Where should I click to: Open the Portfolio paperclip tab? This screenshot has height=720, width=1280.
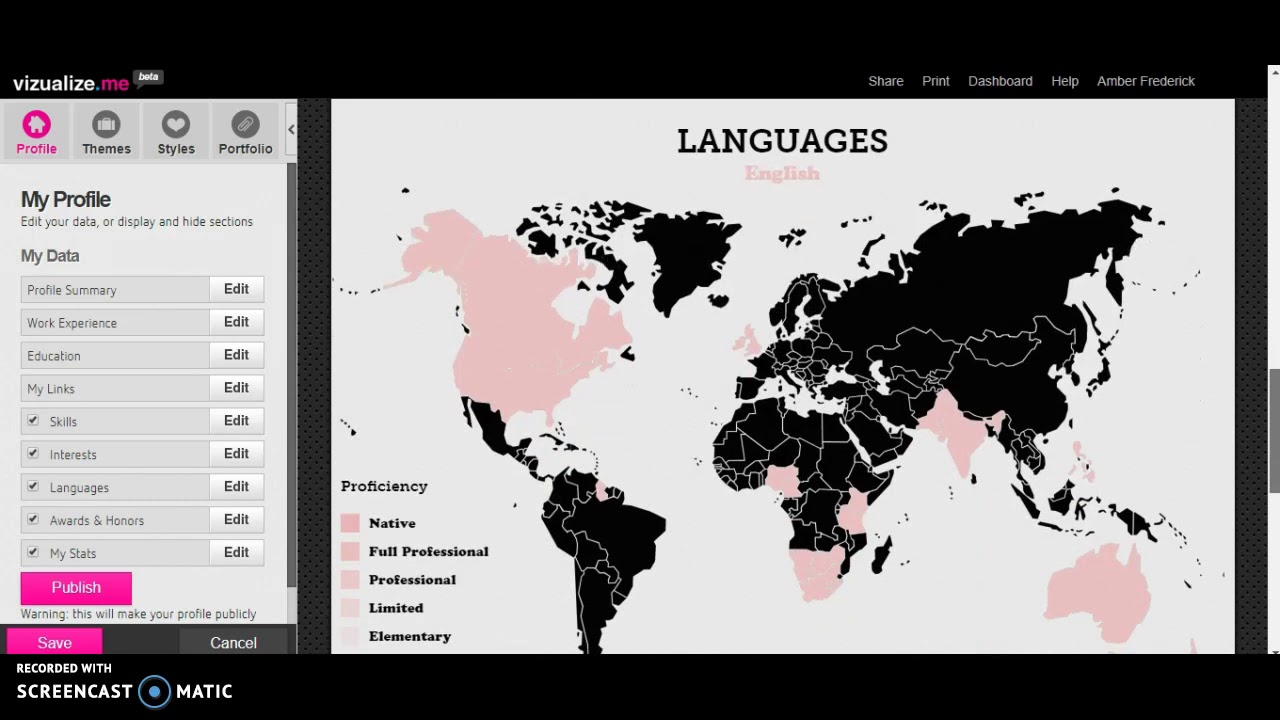coord(245,131)
